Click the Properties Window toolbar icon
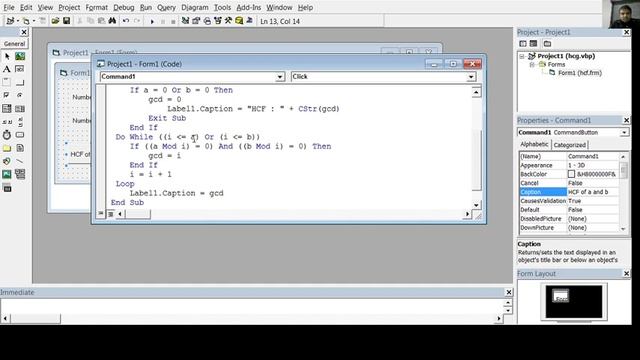 [196, 21]
